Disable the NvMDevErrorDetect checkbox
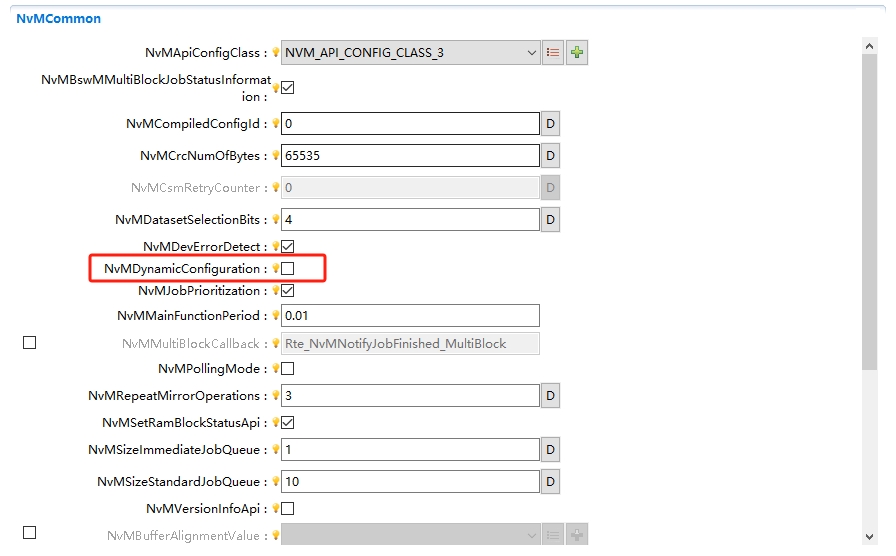 coord(288,246)
